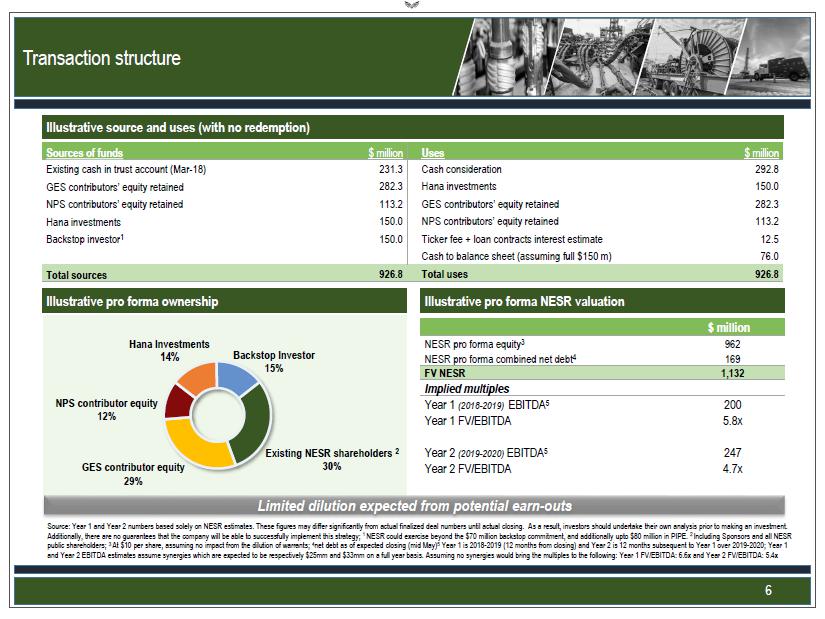This screenshot has height=619, width=825.
Task: Click the 'Illustrative pro forma NESR valuation' header
Action: [602, 302]
